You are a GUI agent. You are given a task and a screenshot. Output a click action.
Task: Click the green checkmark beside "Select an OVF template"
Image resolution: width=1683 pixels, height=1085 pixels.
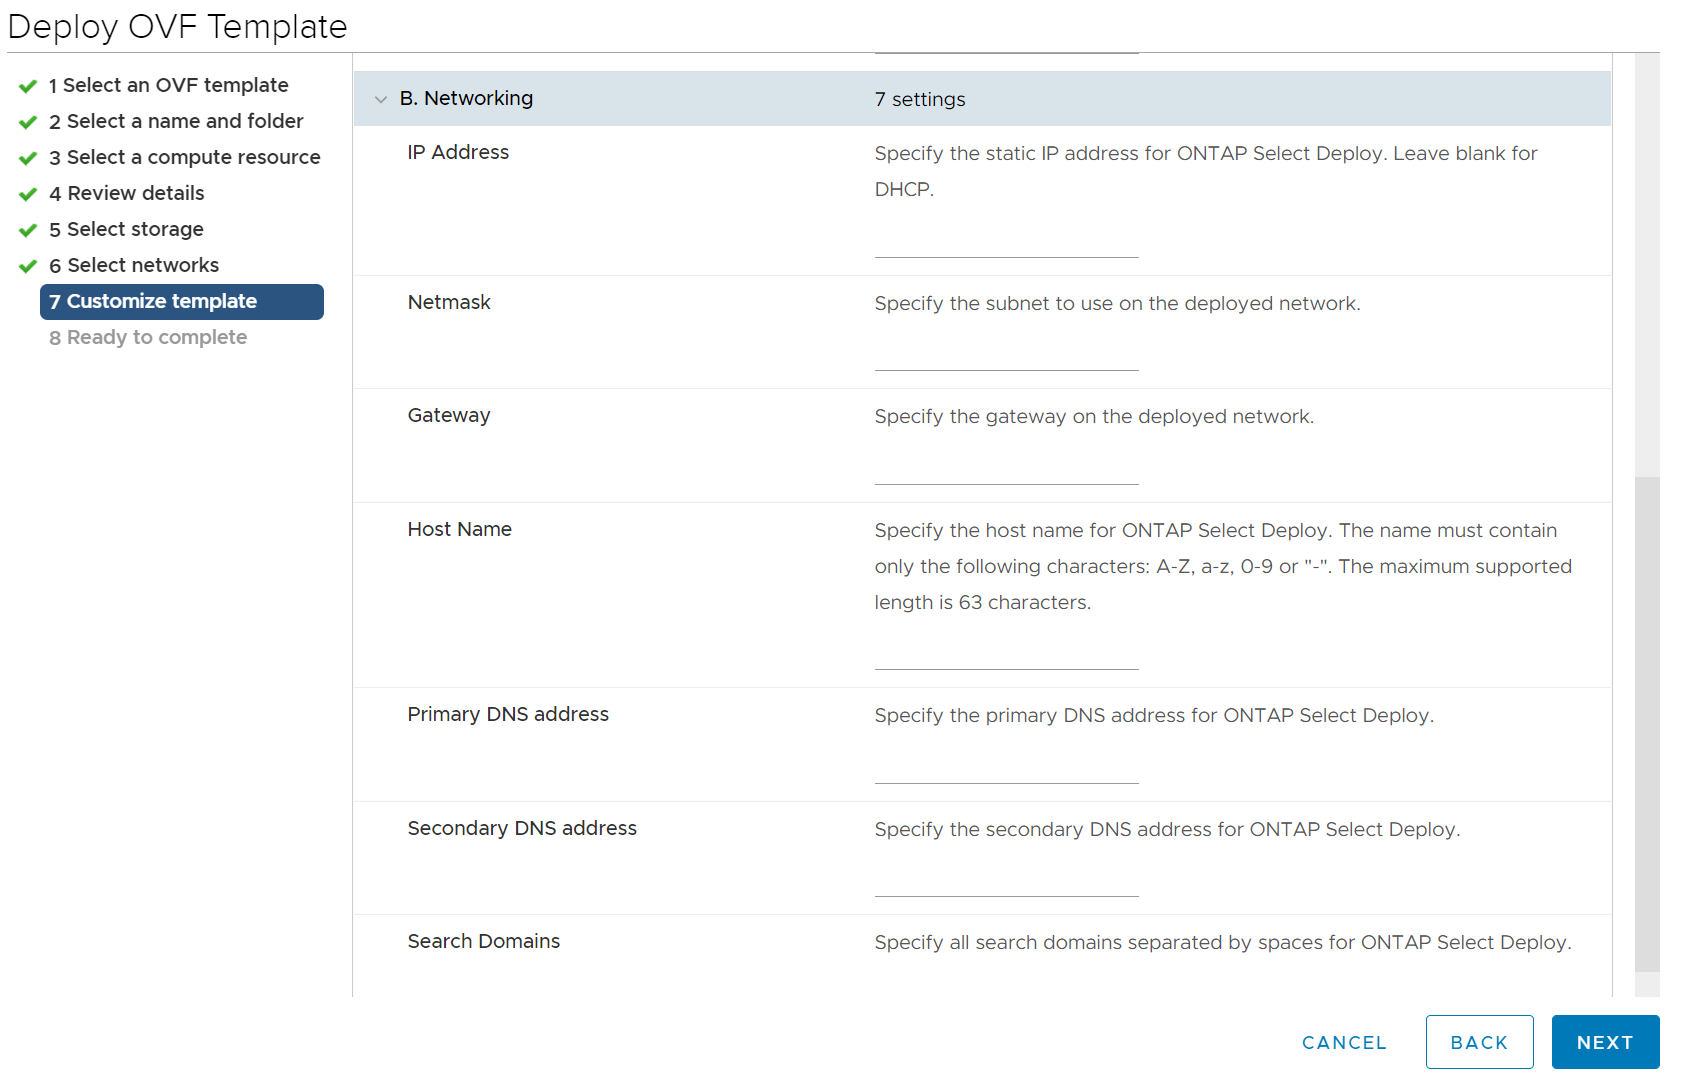tap(28, 85)
